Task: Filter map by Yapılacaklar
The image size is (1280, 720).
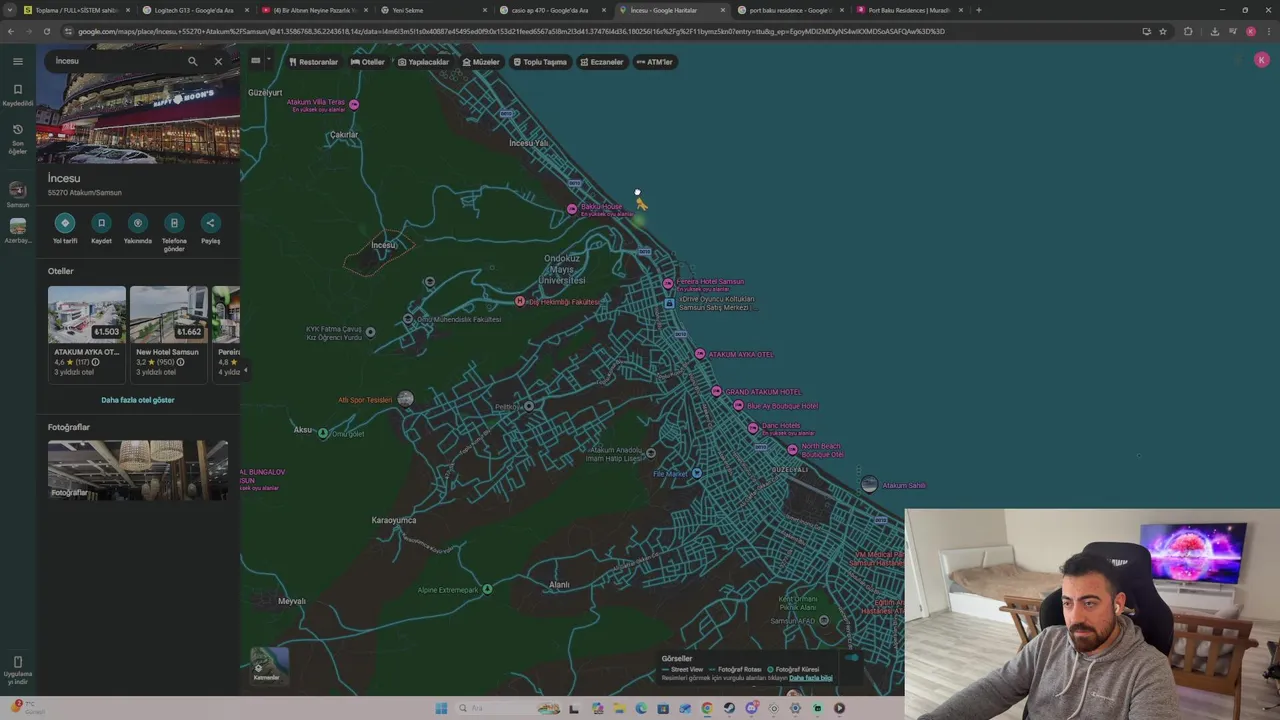Action: (x=423, y=62)
